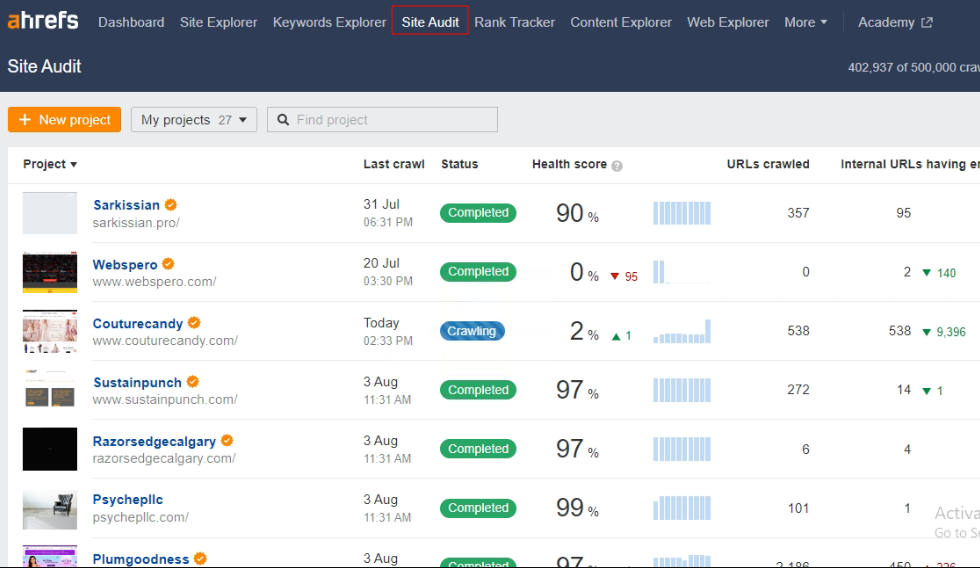The height and width of the screenshot is (568, 980).
Task: Click Webspero's red down arrow 95 change
Action: click(624, 276)
